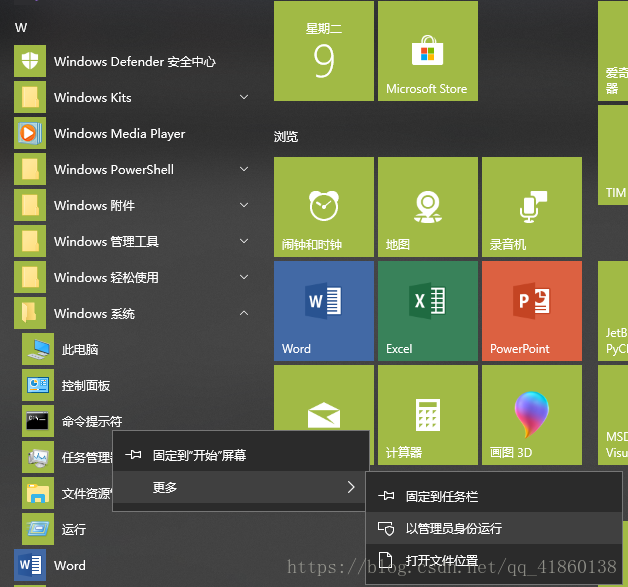Click the Windows Kits folder icon
Image resolution: width=628 pixels, height=587 pixels.
point(30,97)
